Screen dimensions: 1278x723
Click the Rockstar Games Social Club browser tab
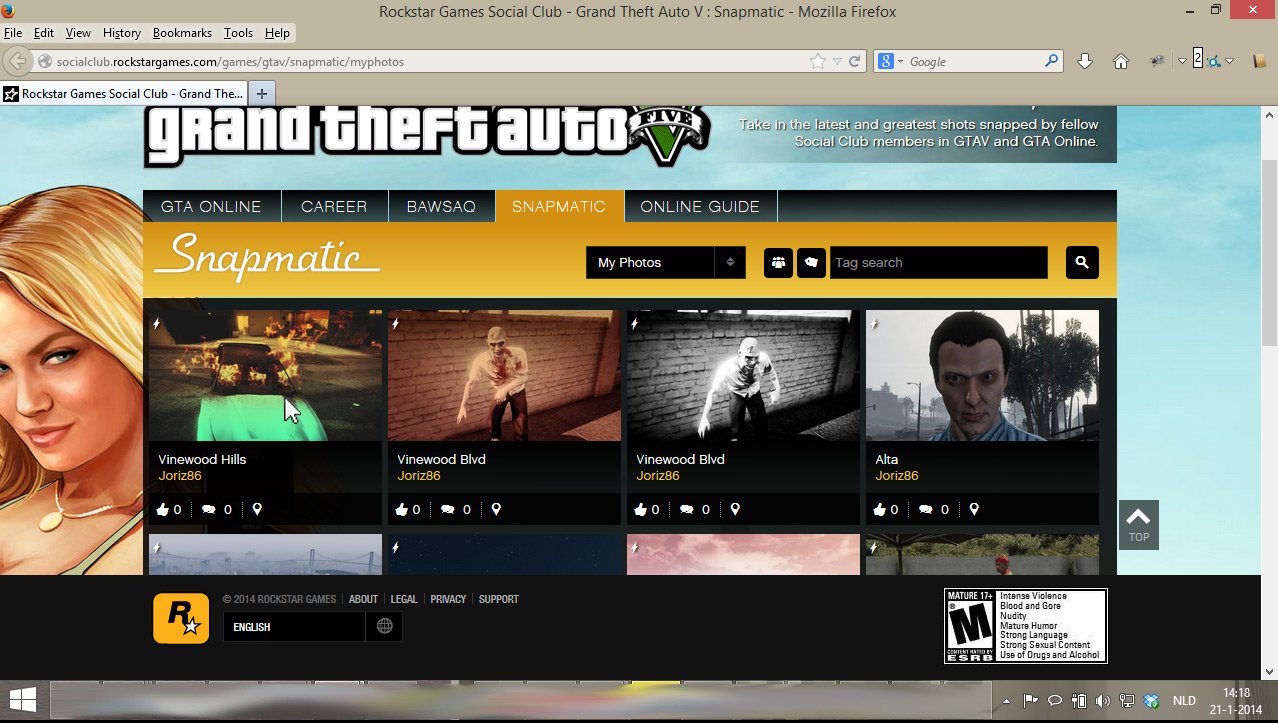[124, 94]
